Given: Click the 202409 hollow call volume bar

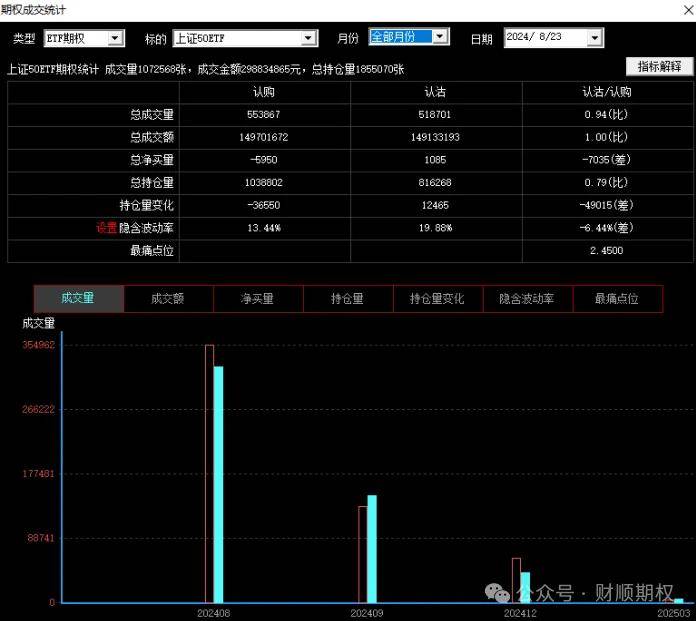Looking at the screenshot, I should [x=363, y=554].
